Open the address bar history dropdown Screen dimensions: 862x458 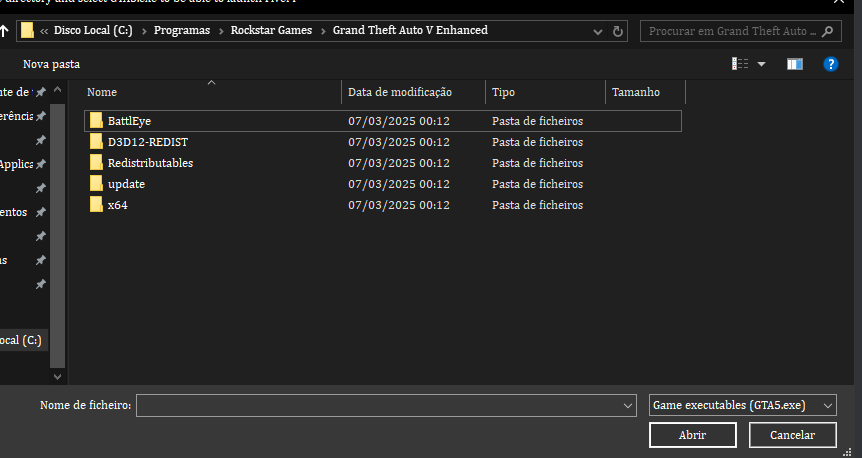coord(598,32)
